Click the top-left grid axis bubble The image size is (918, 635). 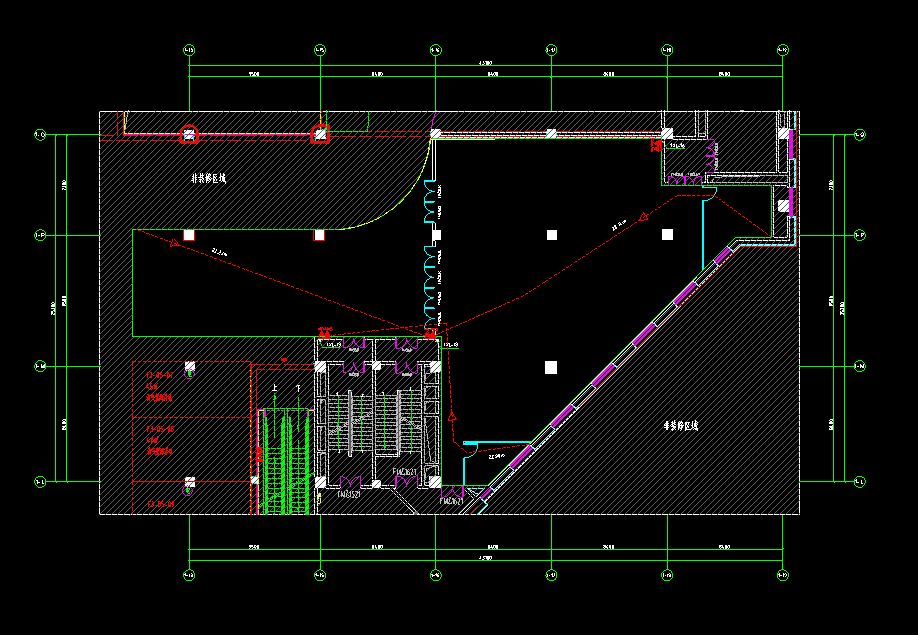click(x=190, y=49)
